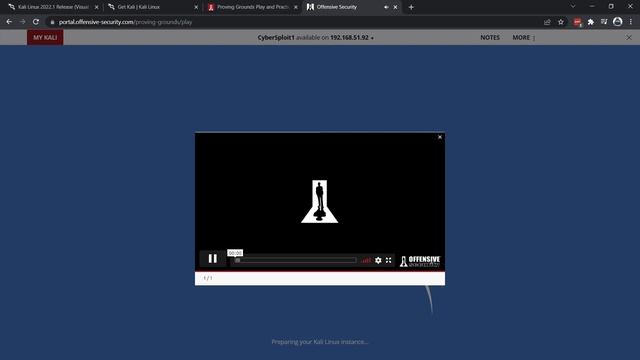
Task: Open the MY KALI button
Action: click(45, 38)
